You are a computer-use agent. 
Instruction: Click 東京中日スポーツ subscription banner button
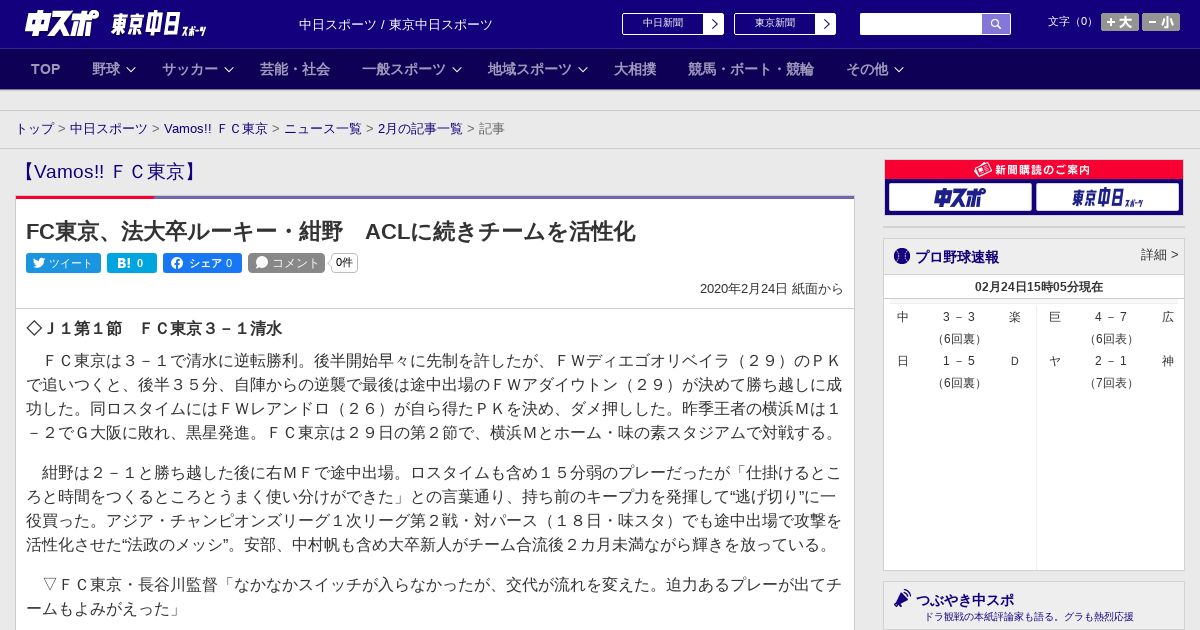coord(1107,197)
